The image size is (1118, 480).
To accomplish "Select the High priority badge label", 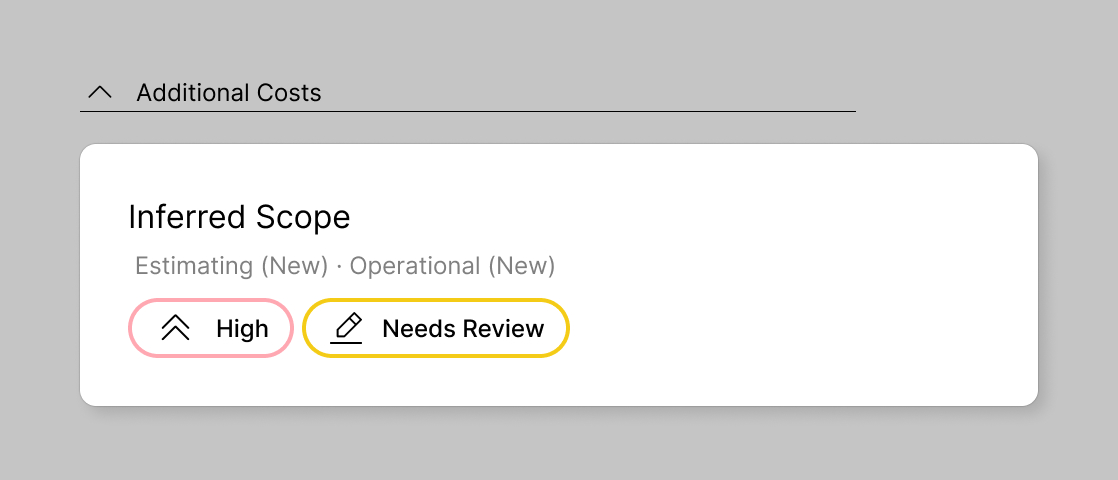I will (242, 328).
